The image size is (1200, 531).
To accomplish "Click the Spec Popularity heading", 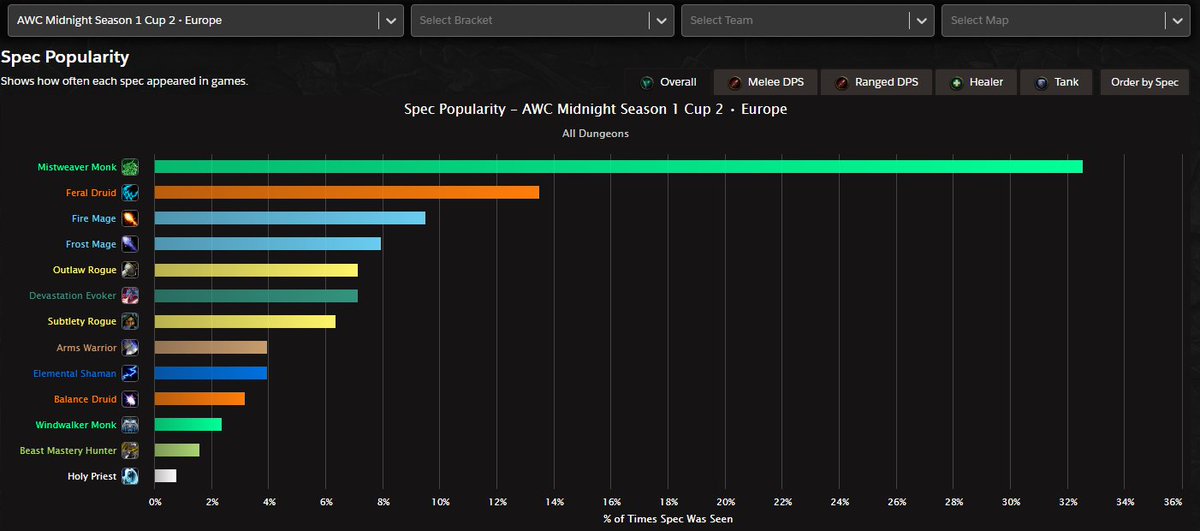I will 65,58.
